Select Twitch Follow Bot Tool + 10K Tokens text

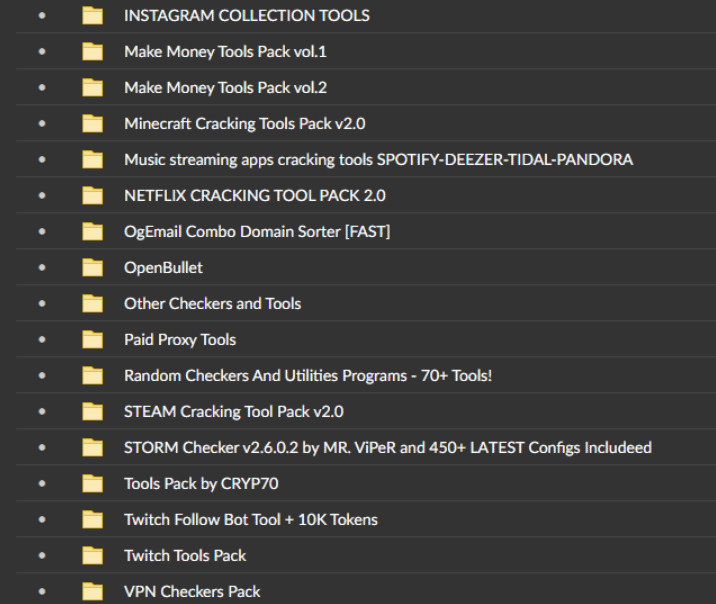pos(251,520)
